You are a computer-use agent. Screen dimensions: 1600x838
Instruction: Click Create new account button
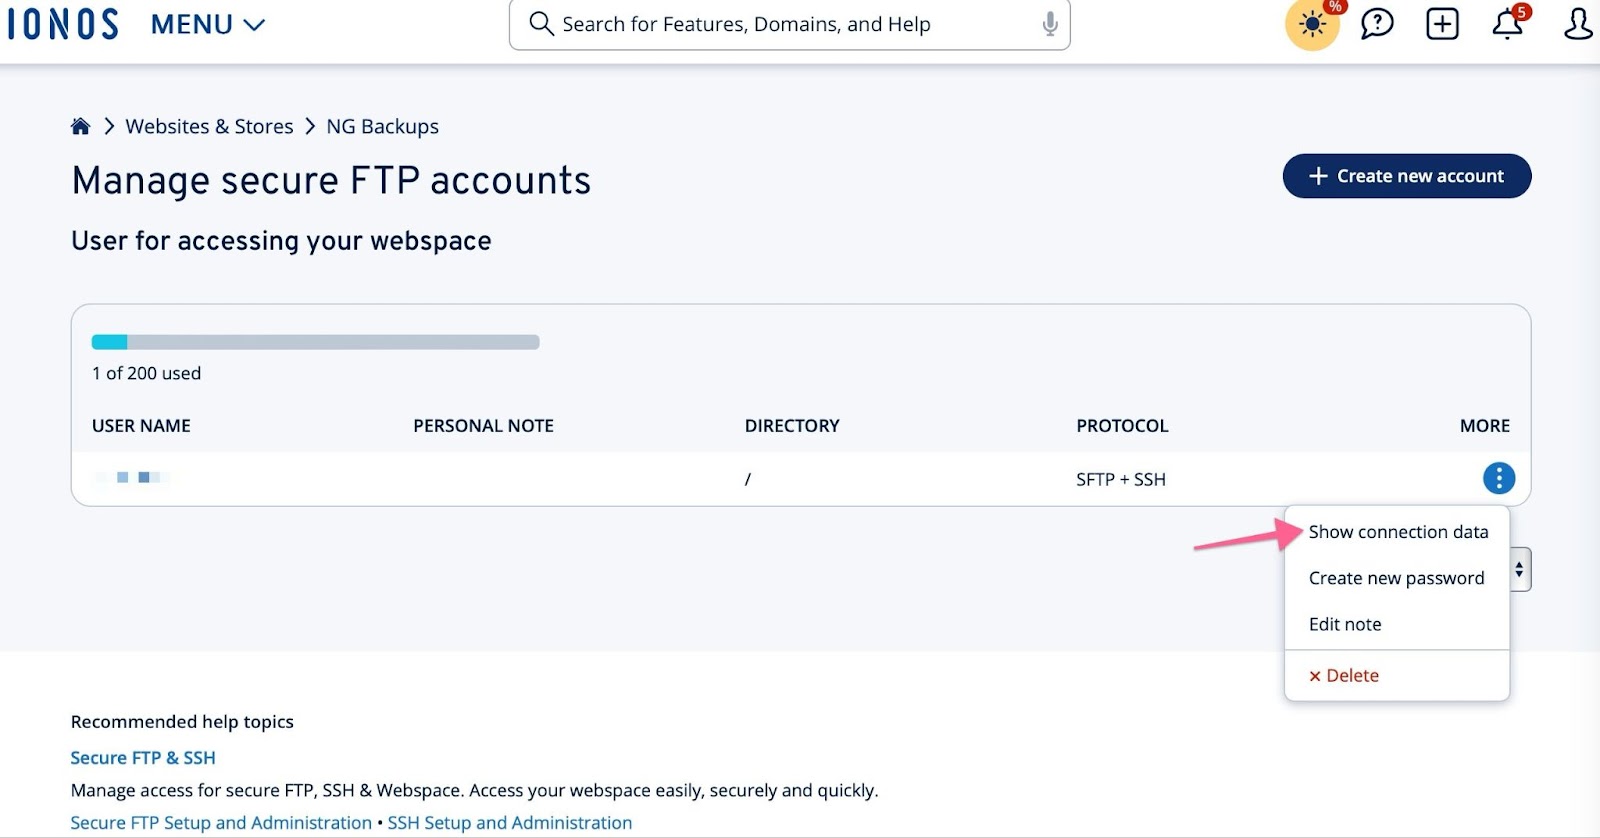point(1406,176)
